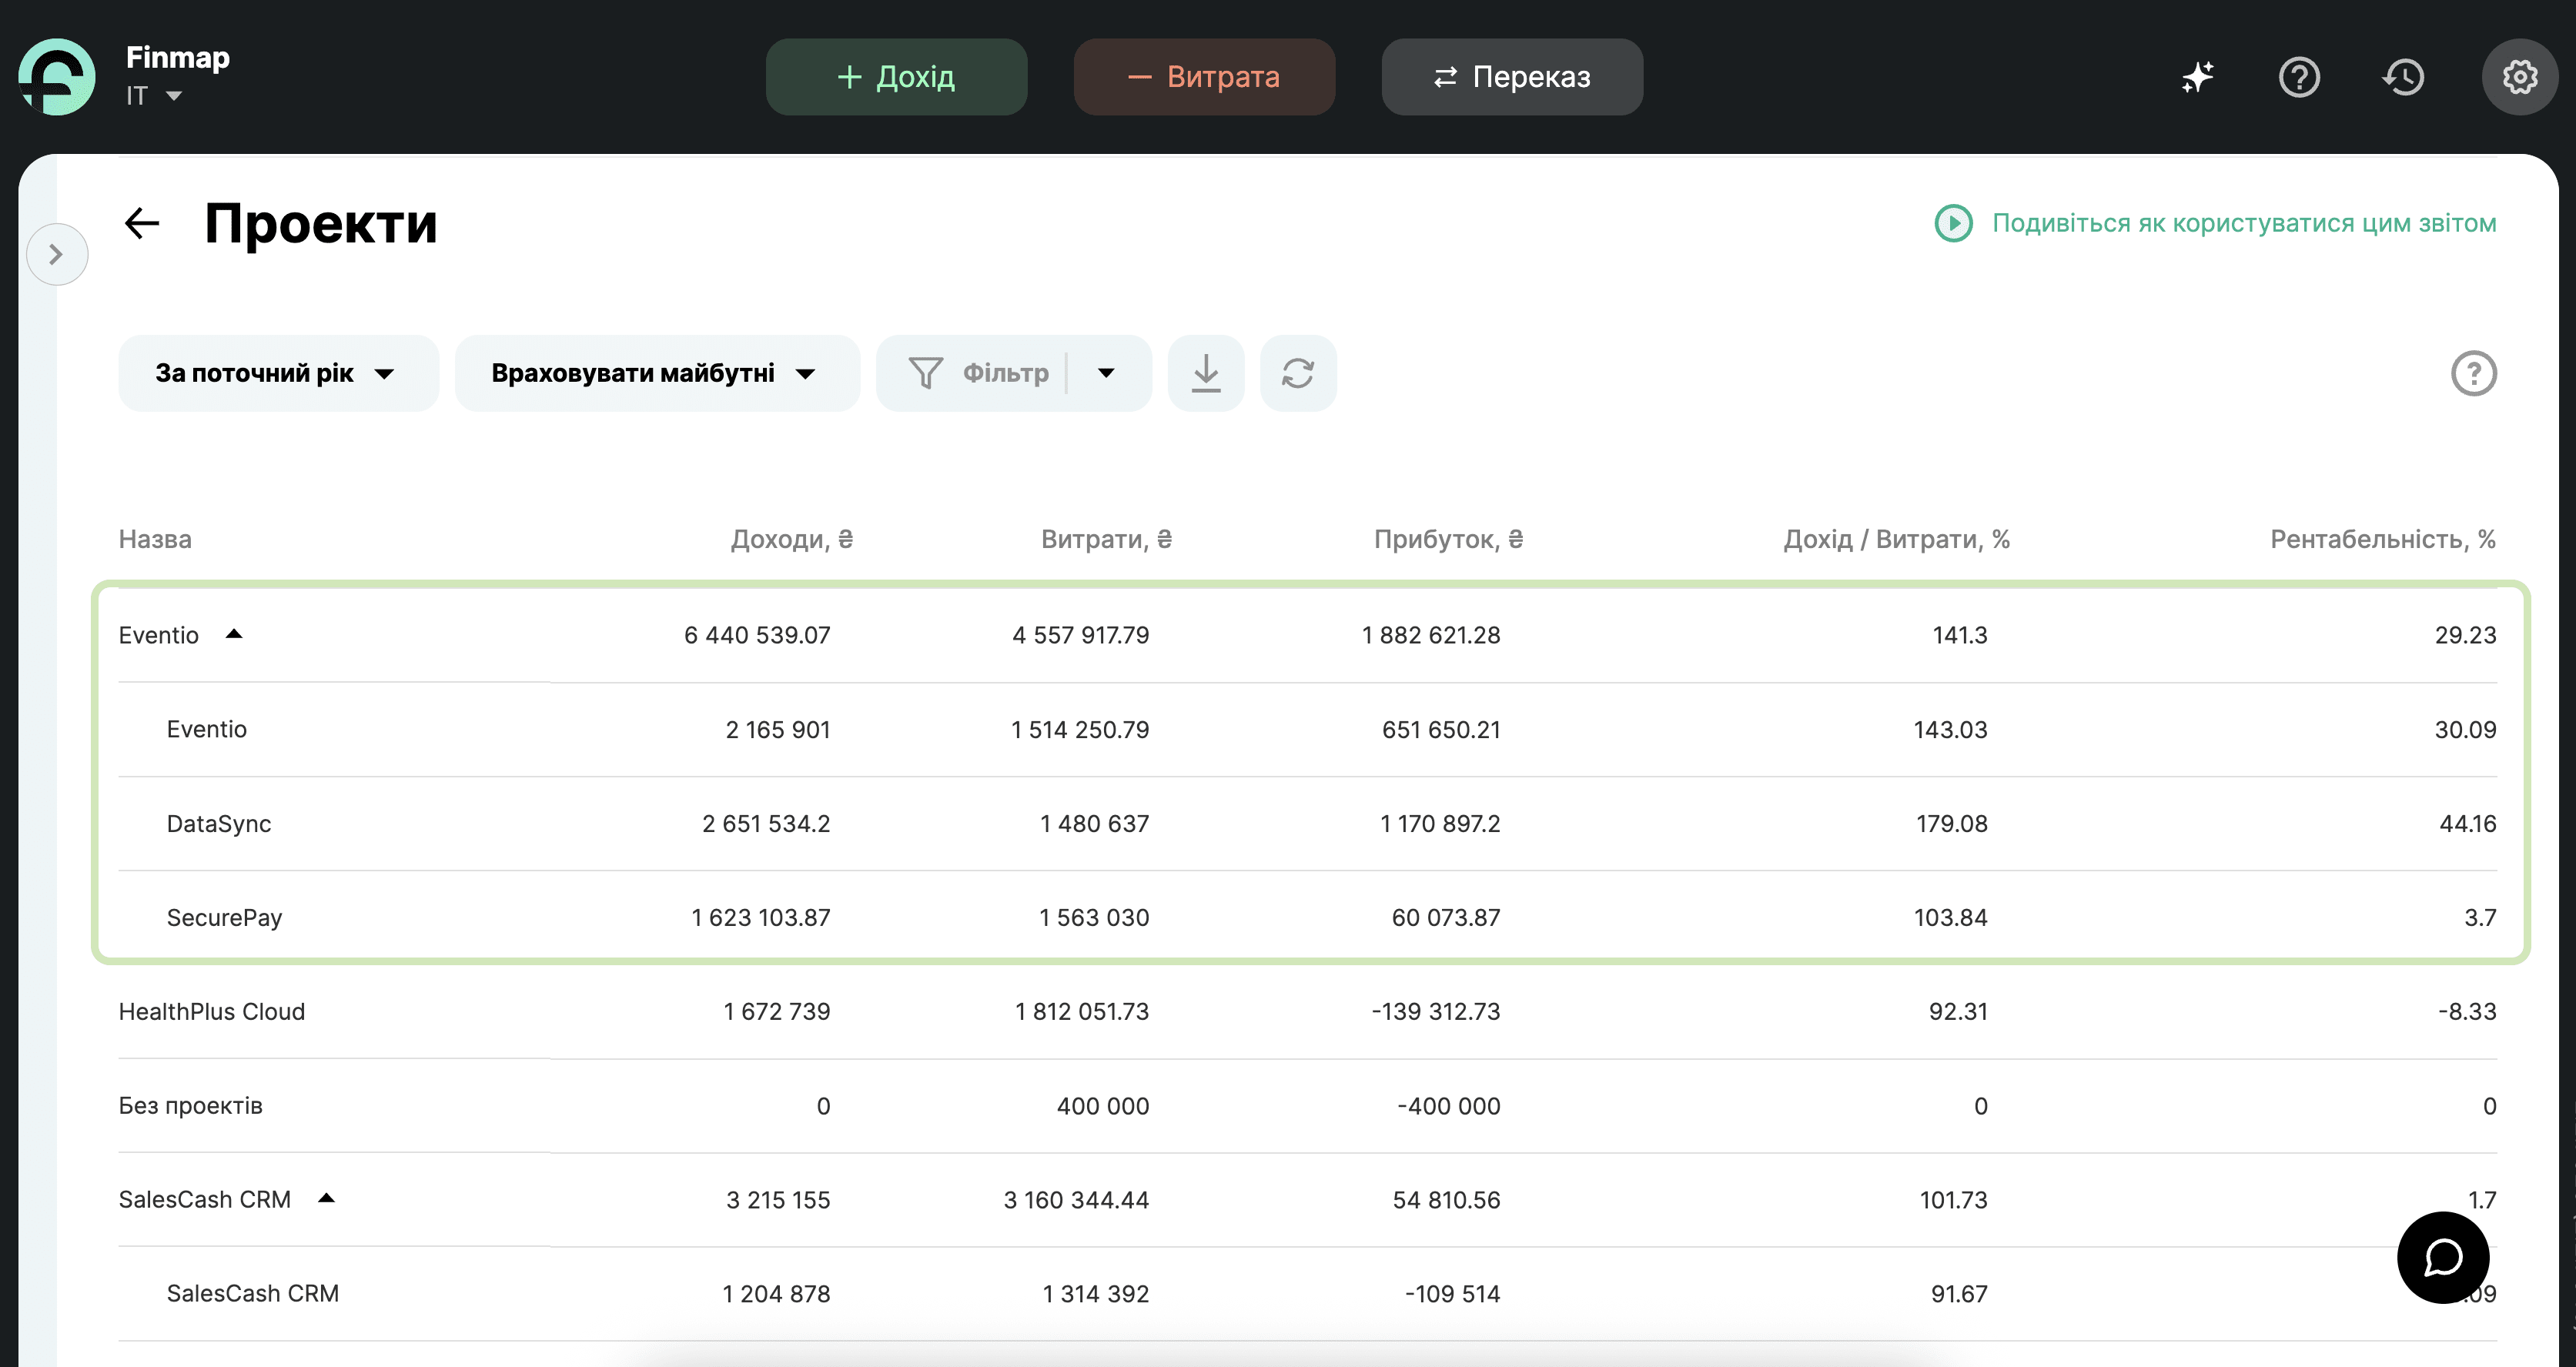Viewport: 2576px width, 1367px height.
Task: Sort by Рентабельність, % column header
Action: pyautogui.click(x=2383, y=539)
